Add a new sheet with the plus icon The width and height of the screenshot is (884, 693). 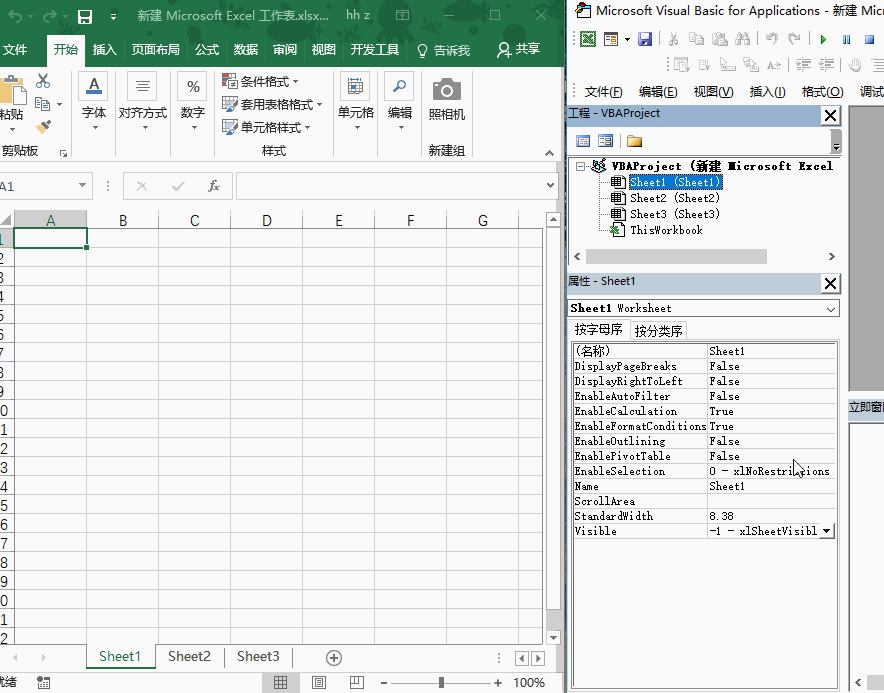pyautogui.click(x=334, y=657)
